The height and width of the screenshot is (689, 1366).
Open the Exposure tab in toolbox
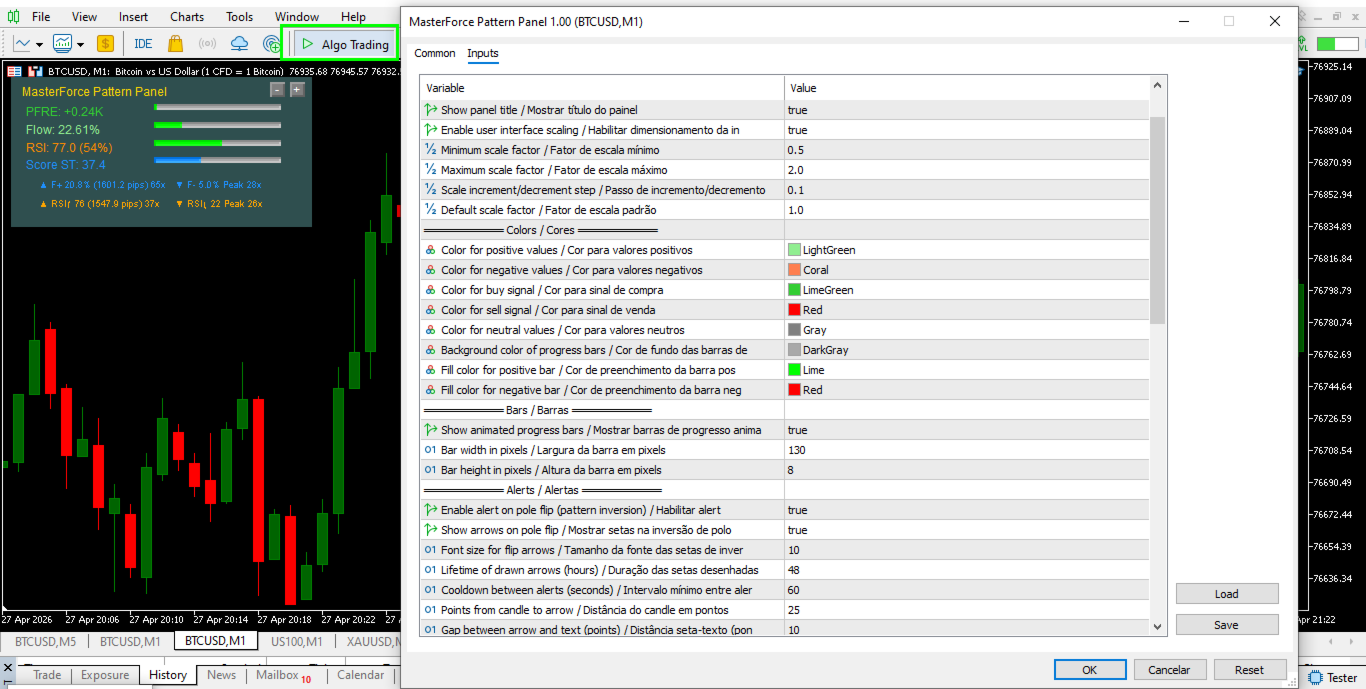pyautogui.click(x=105, y=675)
